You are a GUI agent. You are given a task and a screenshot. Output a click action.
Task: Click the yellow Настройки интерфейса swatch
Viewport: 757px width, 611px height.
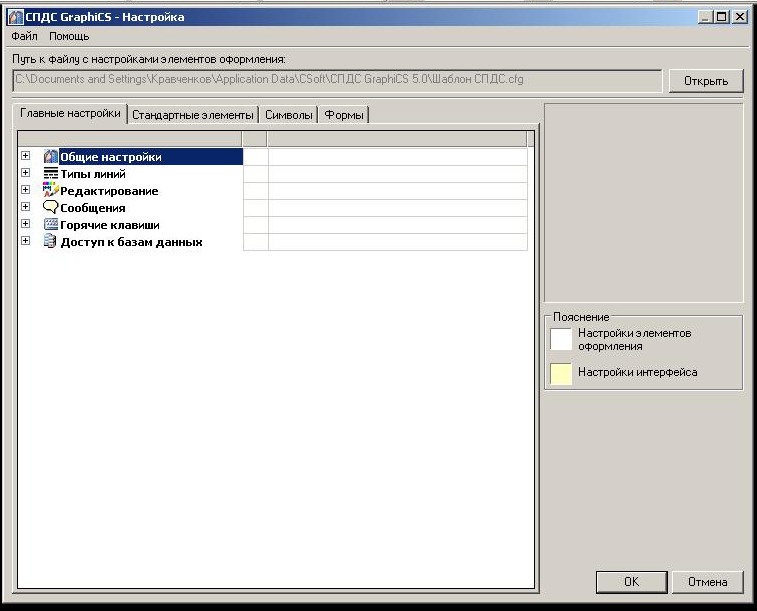[561, 374]
